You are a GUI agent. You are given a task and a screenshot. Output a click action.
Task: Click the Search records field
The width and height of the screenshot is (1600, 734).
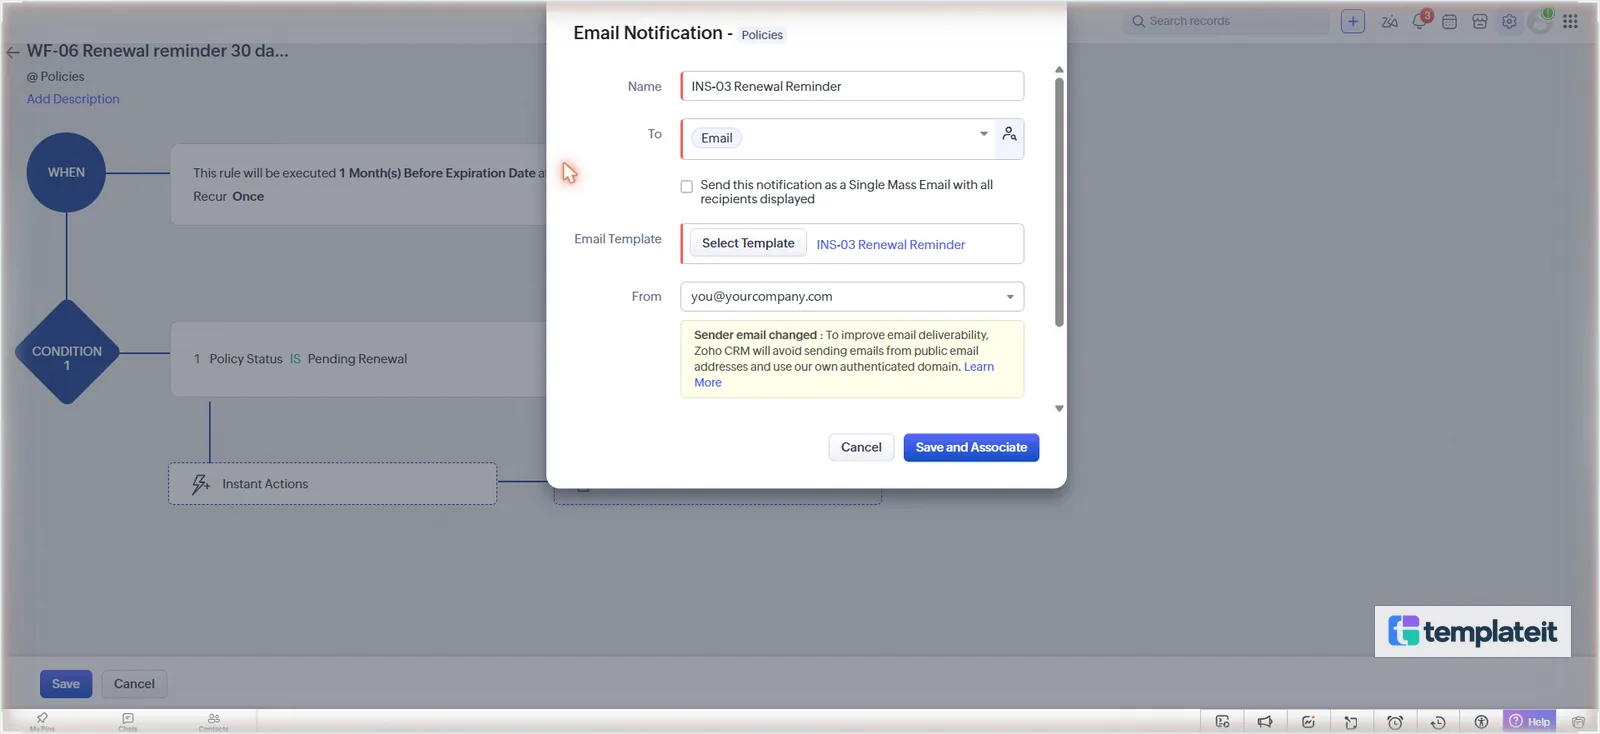point(1227,21)
